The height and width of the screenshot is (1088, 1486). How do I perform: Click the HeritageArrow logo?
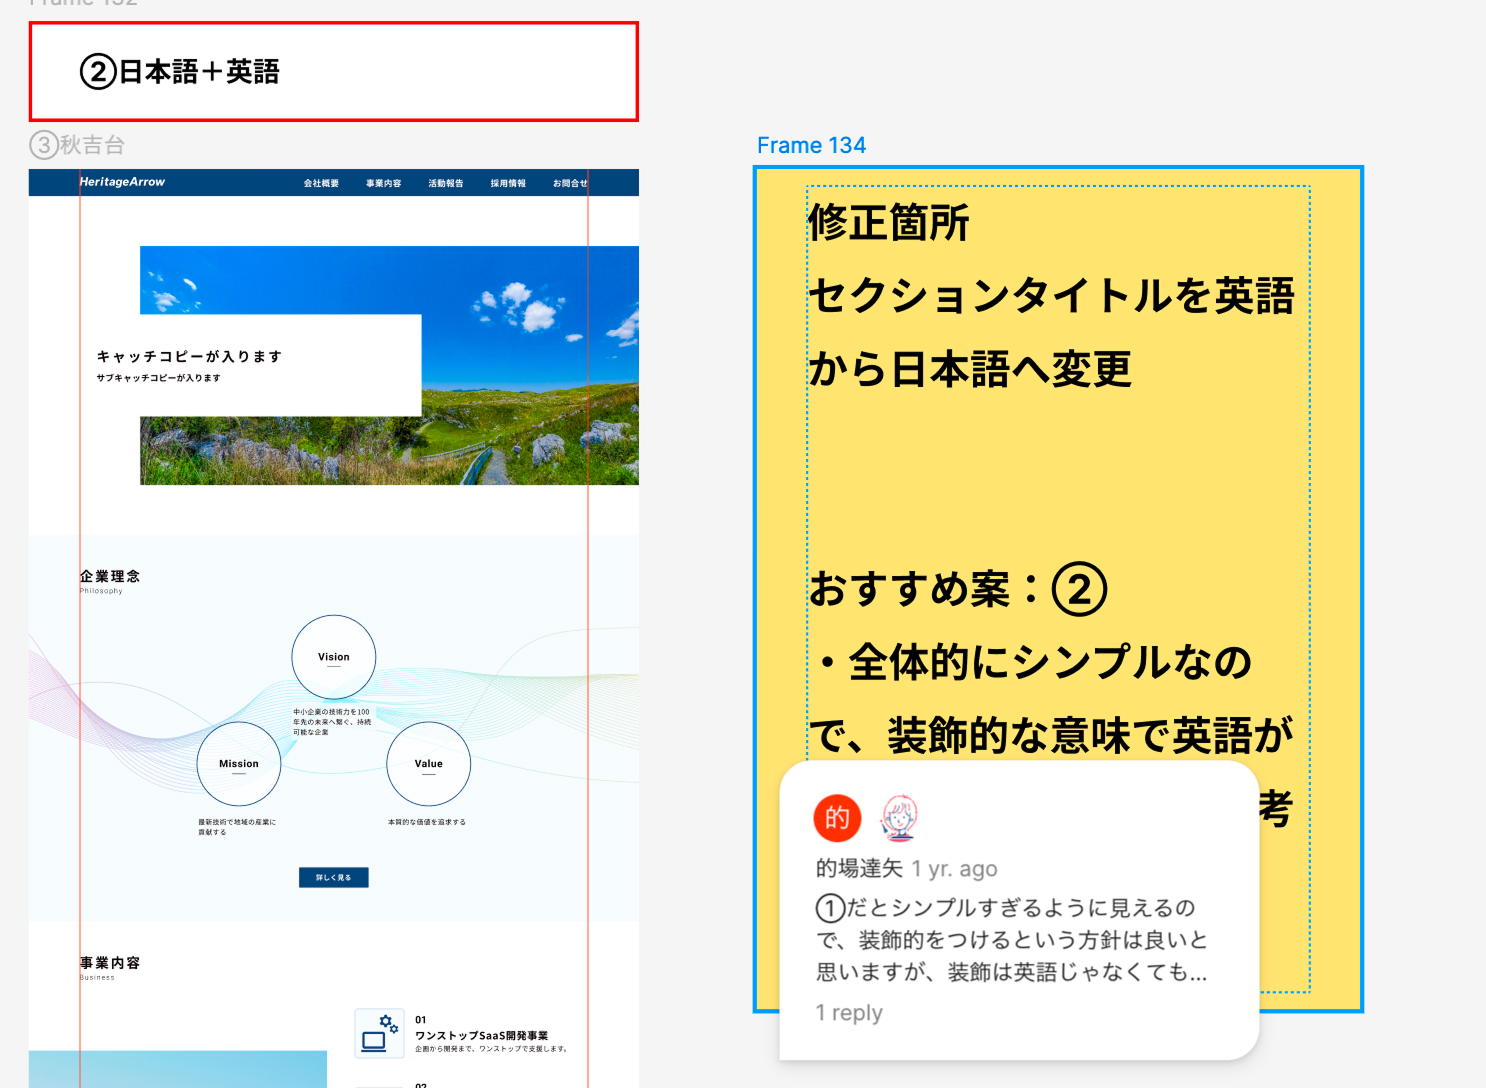[x=122, y=182]
